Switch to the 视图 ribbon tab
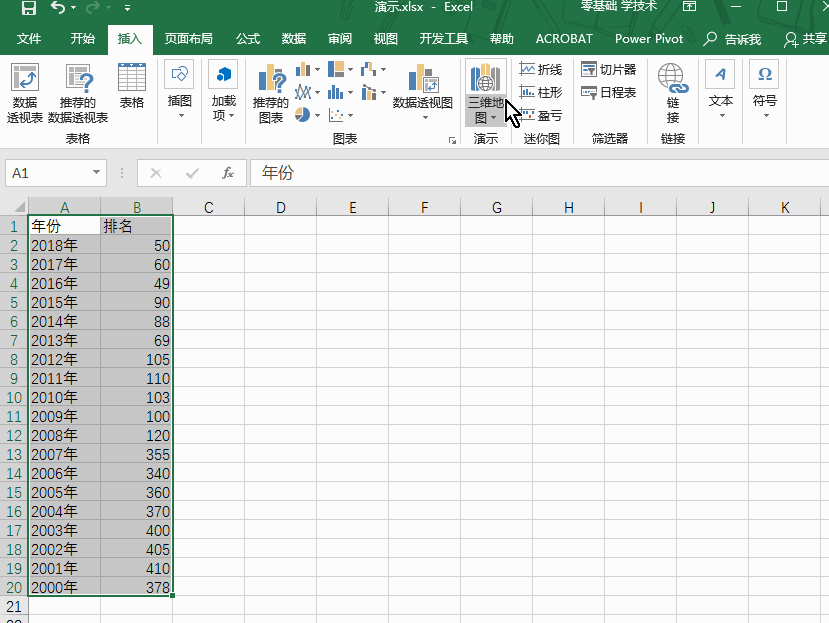Screen dimensions: 829x623 tap(385, 39)
